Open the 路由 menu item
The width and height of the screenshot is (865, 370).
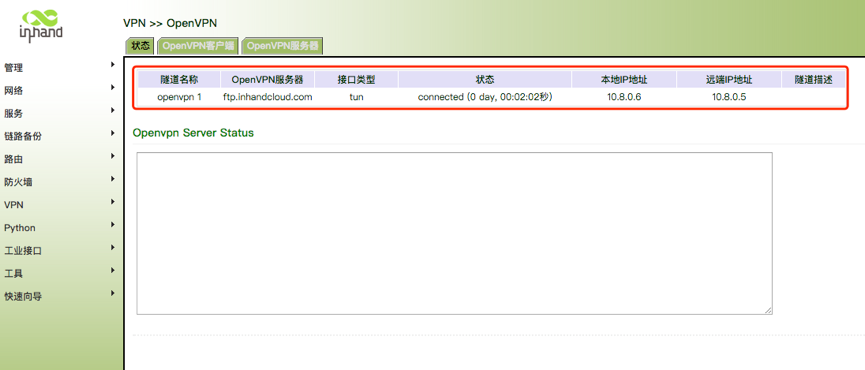coord(13,159)
